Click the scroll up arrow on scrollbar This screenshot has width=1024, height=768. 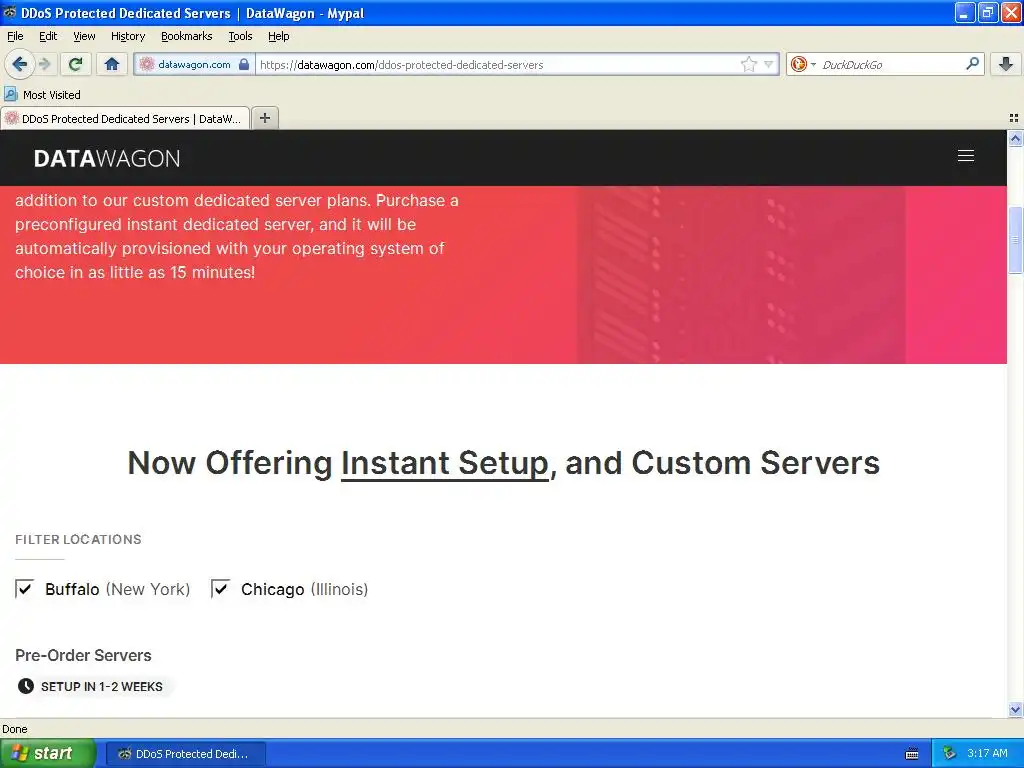pos(1015,138)
